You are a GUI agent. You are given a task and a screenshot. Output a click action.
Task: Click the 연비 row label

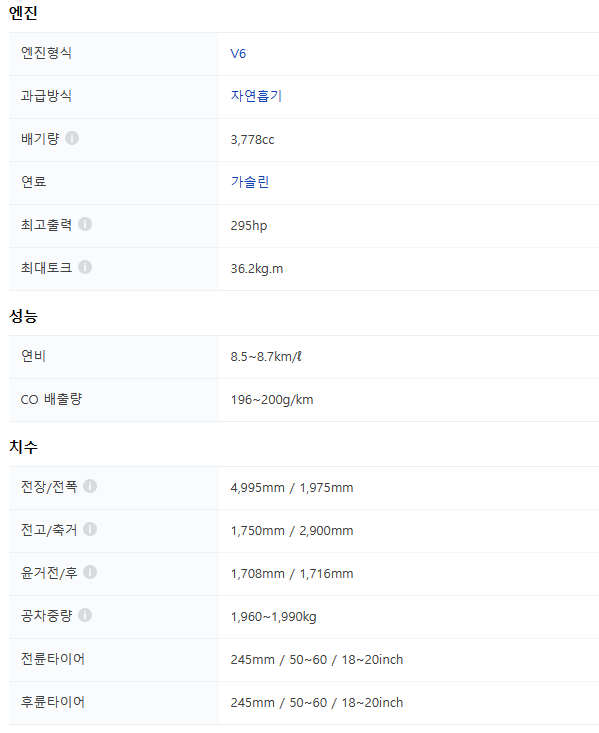[x=33, y=356]
